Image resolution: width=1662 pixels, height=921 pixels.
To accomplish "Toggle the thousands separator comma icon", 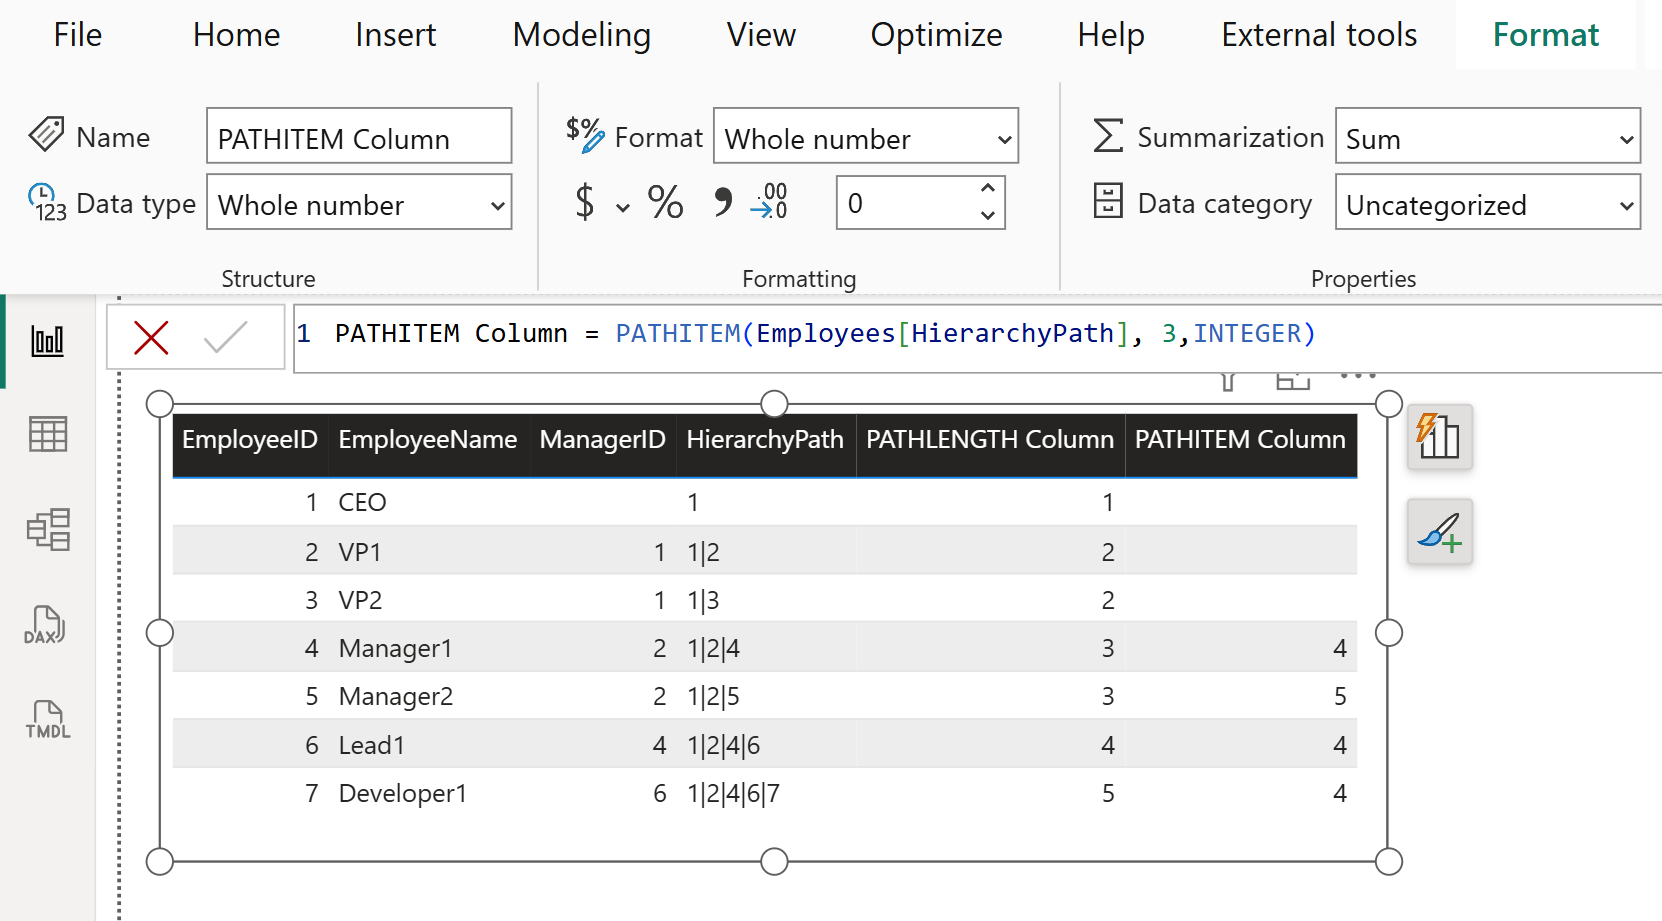I will tap(723, 202).
